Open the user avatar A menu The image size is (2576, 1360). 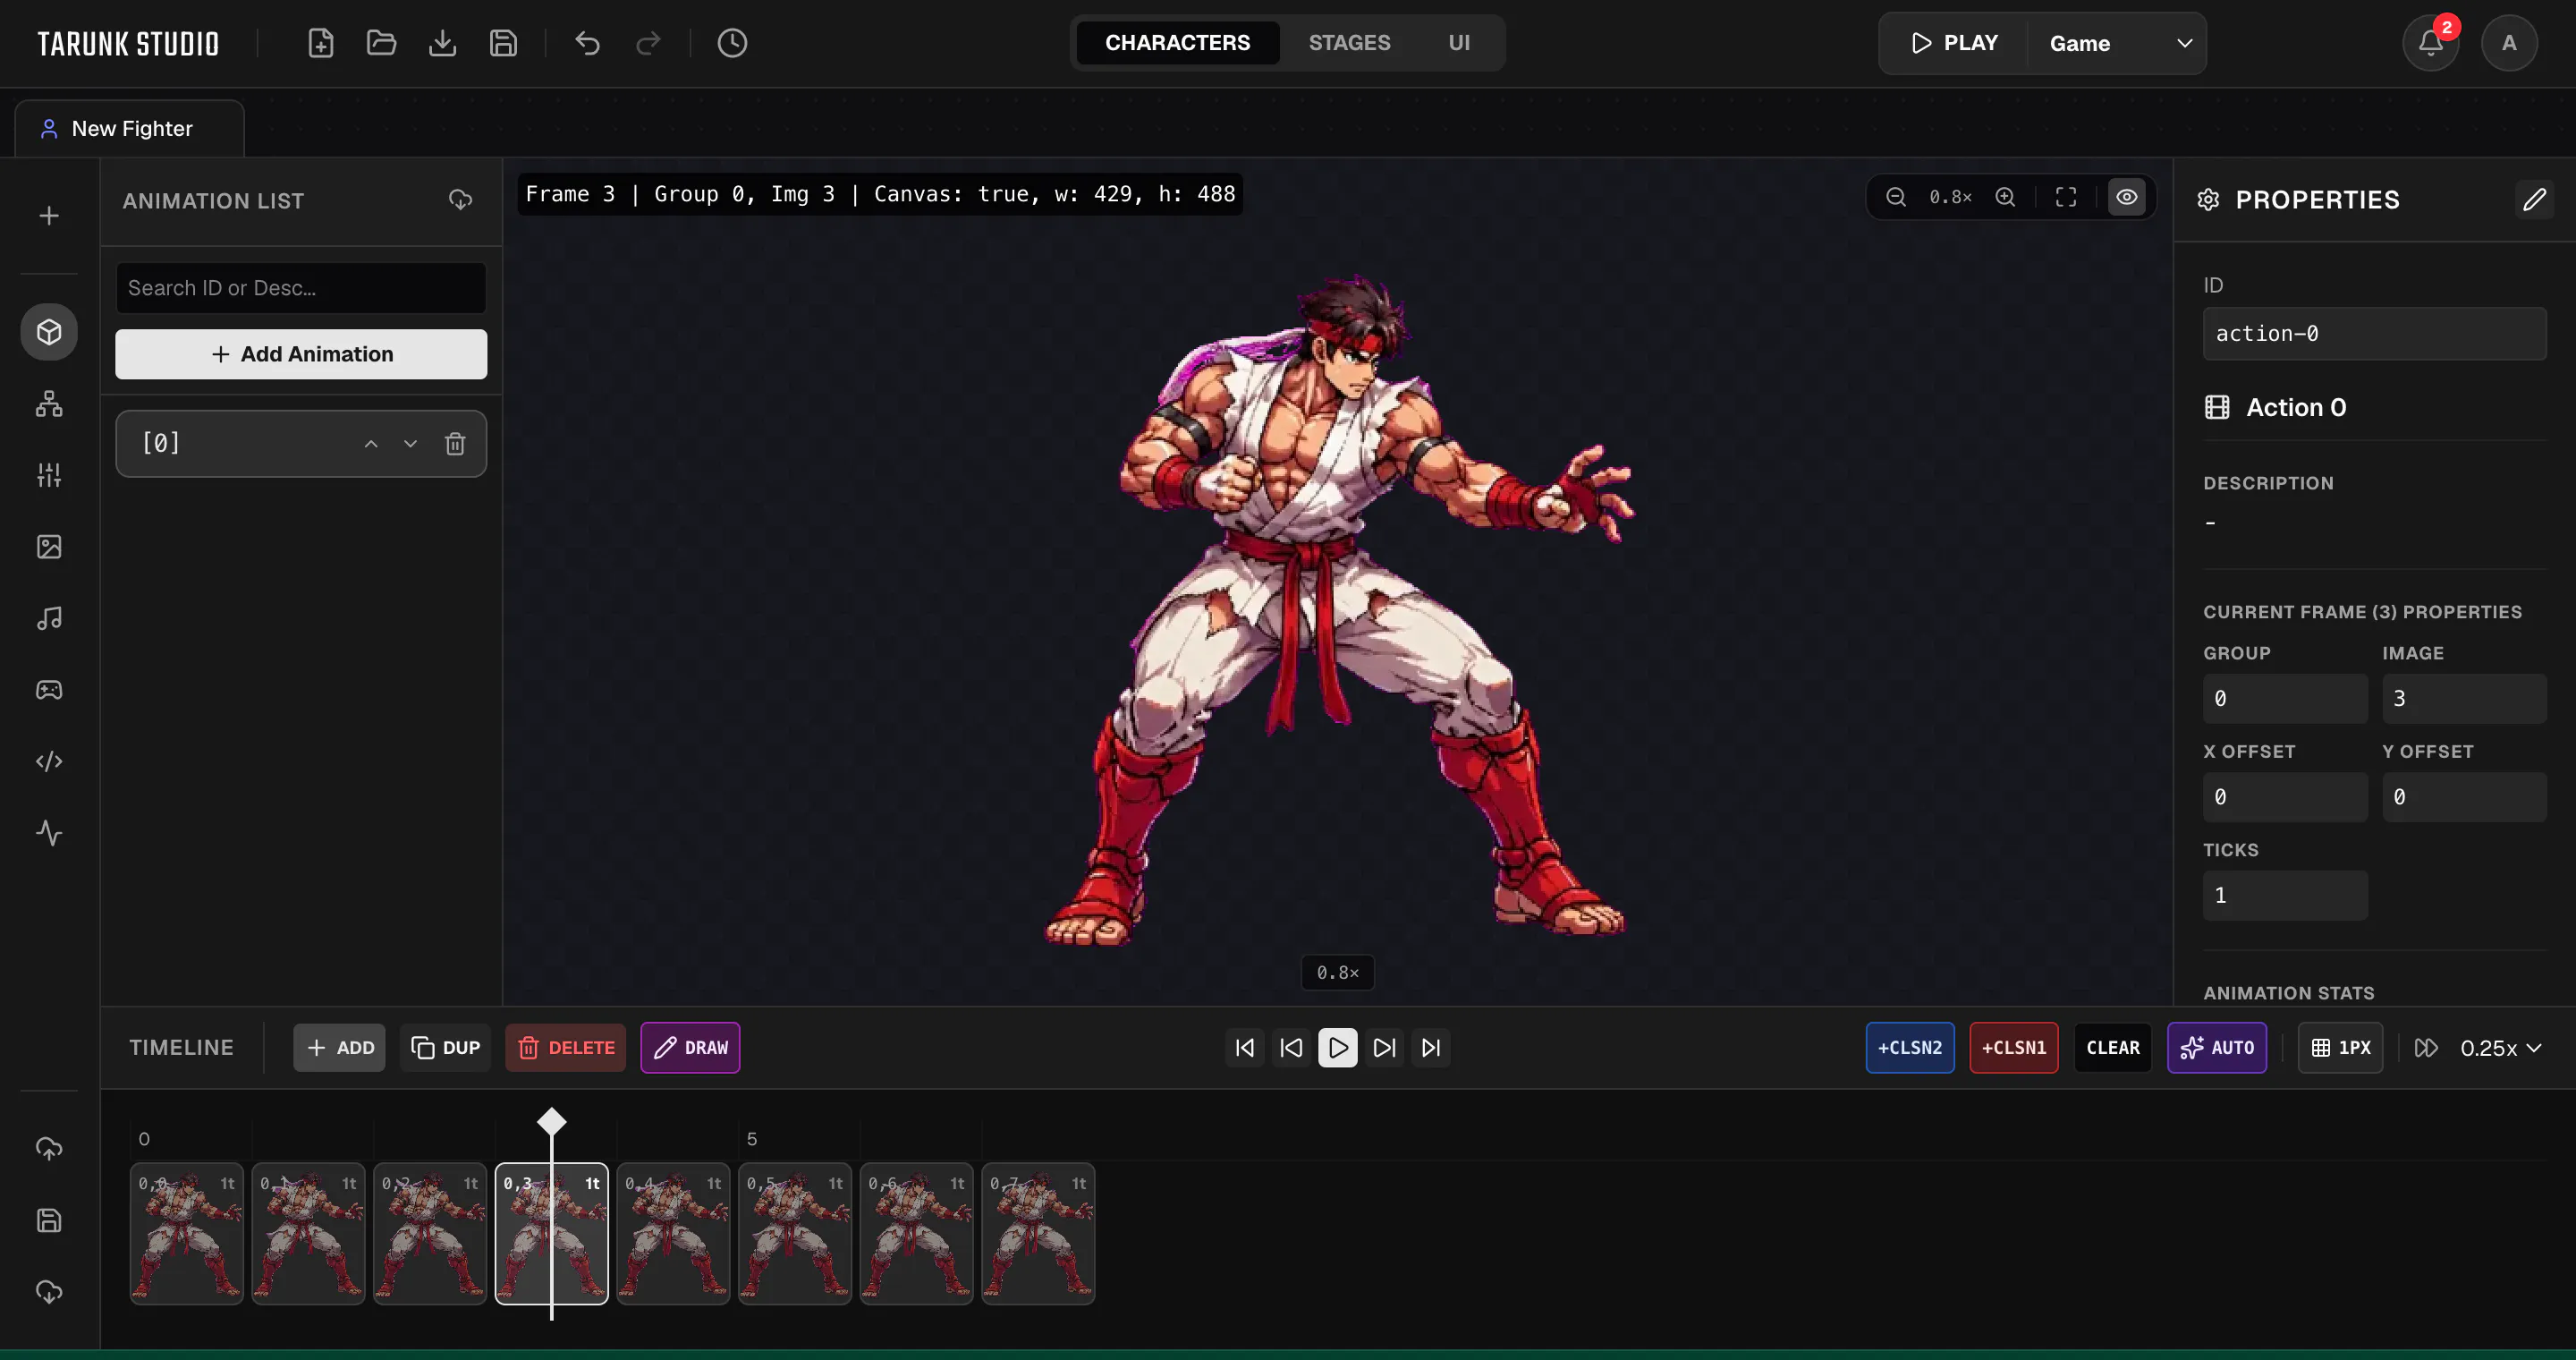point(2509,43)
